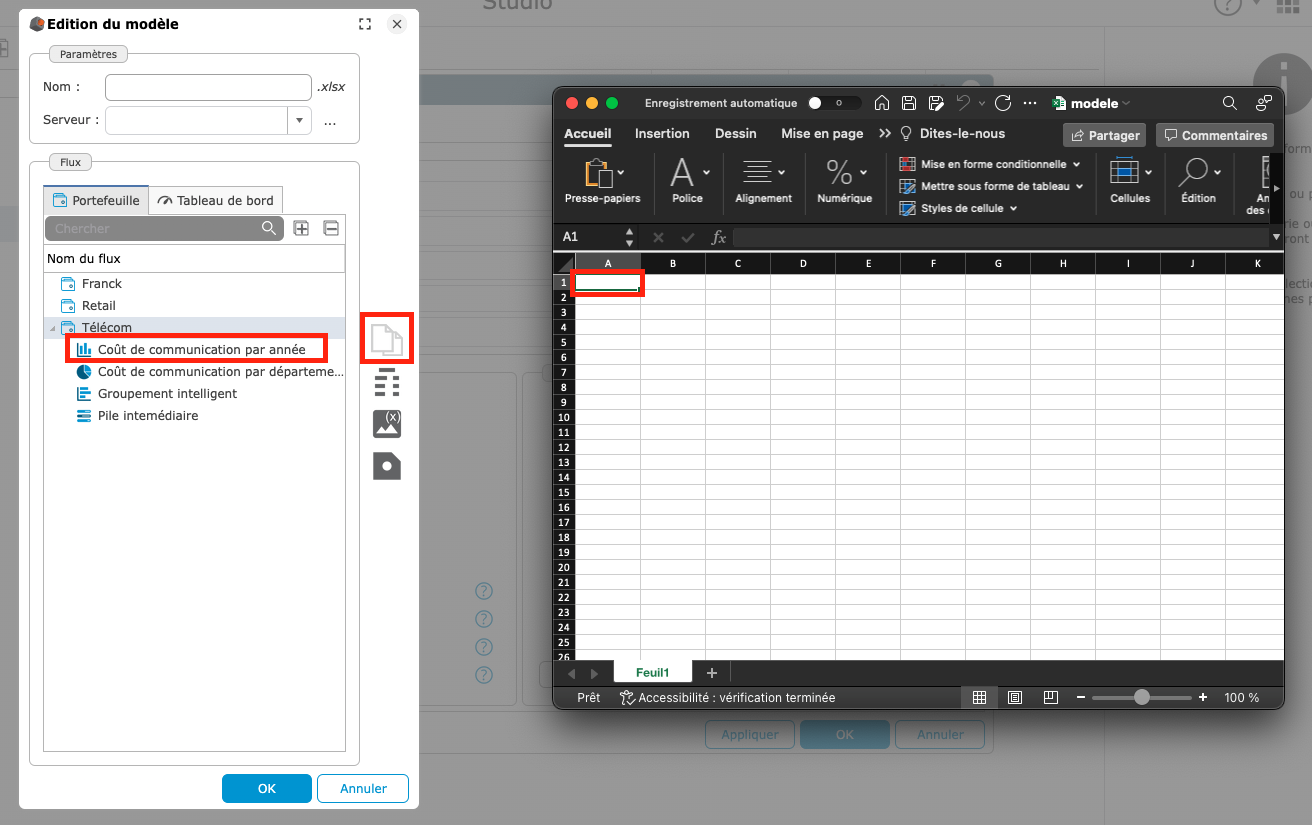Switch to page layout view icon
The image size is (1312, 825).
(1015, 697)
